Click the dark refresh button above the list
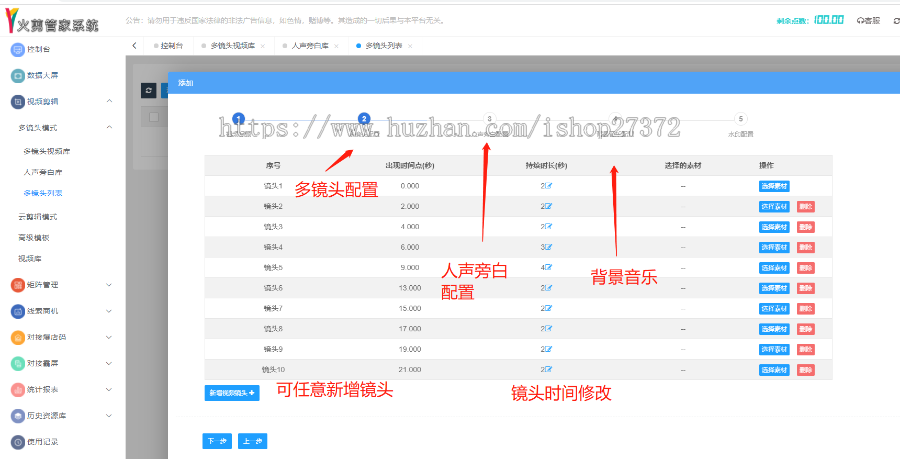 (x=149, y=90)
